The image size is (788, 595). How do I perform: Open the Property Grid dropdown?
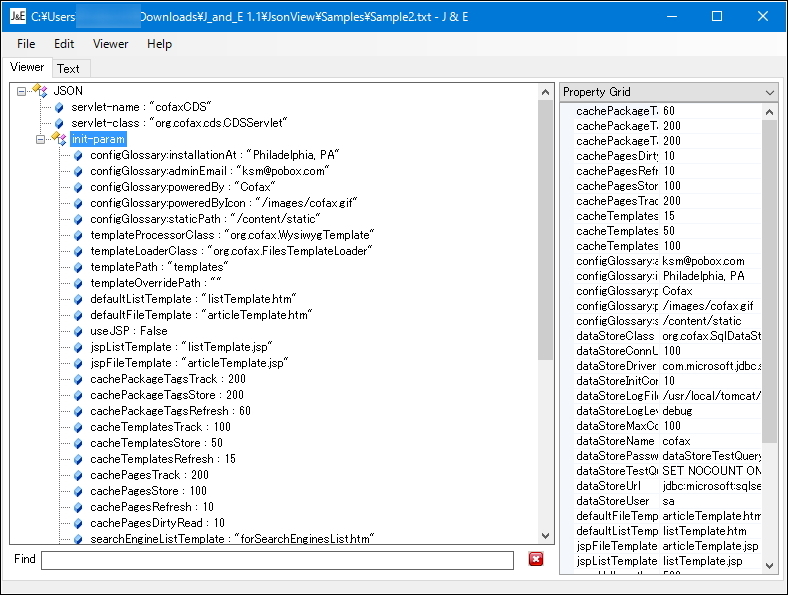click(769, 92)
